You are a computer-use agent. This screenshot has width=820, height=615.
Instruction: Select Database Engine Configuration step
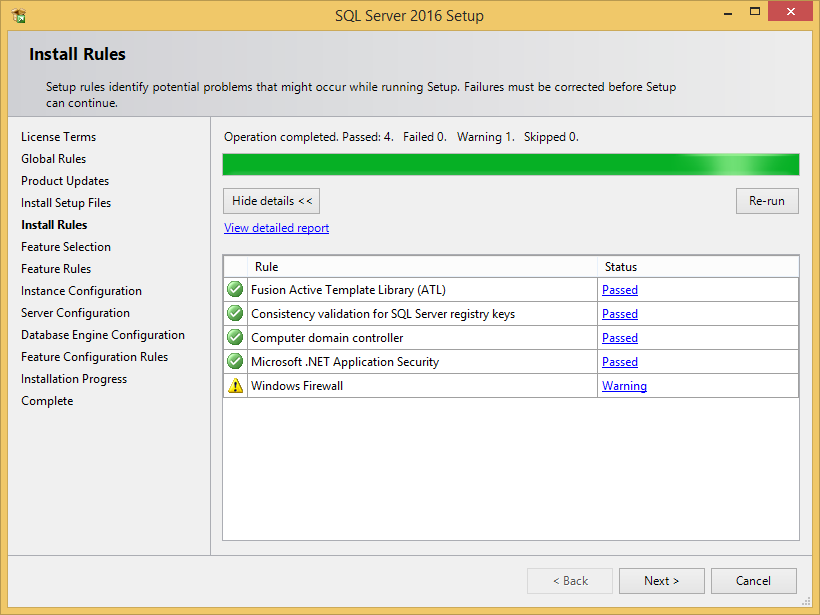(x=102, y=335)
